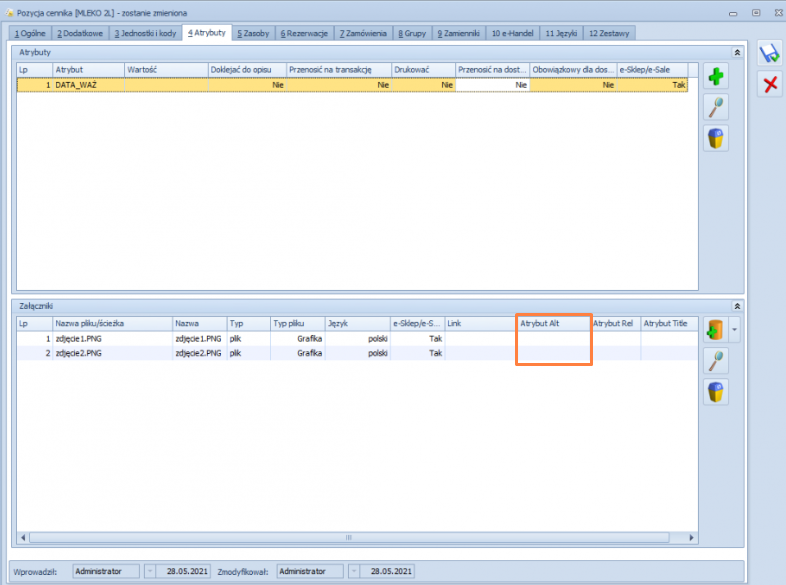Switch to the 7 Zamówienia tab
786x585 pixels.
click(363, 34)
